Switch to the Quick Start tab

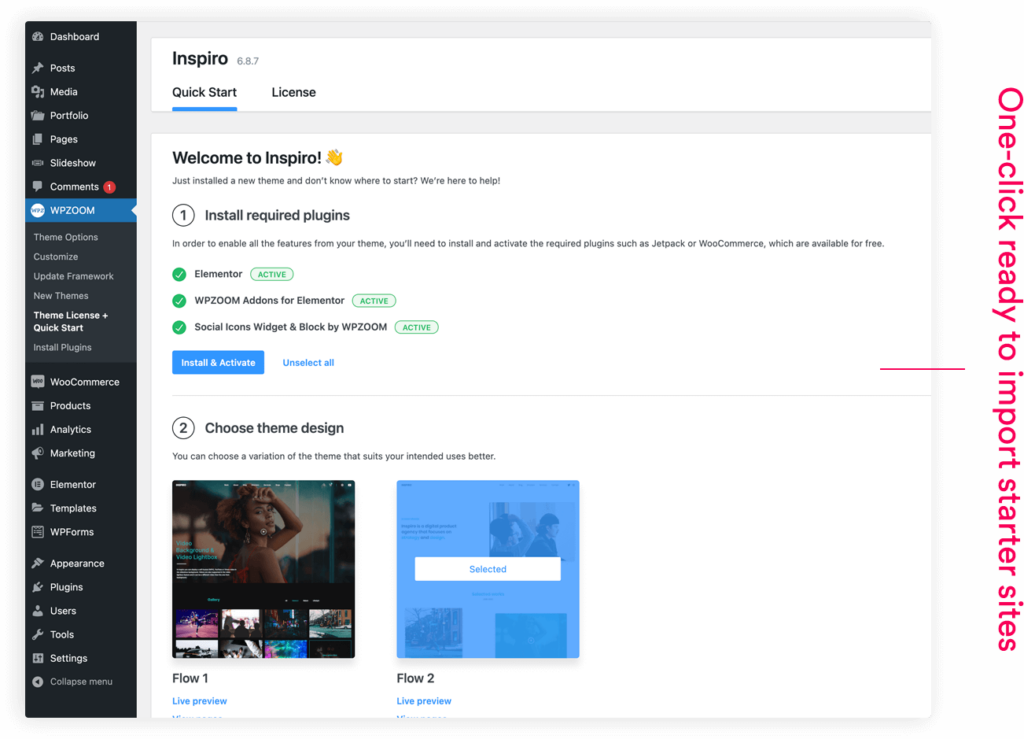click(204, 92)
